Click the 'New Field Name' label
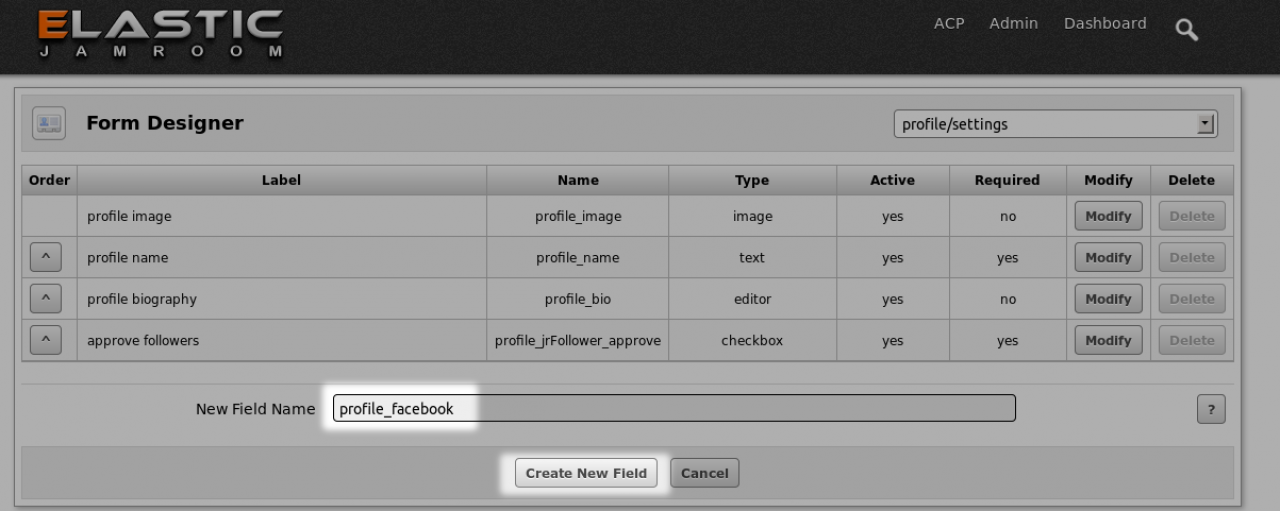Image resolution: width=1280 pixels, height=511 pixels. point(255,409)
